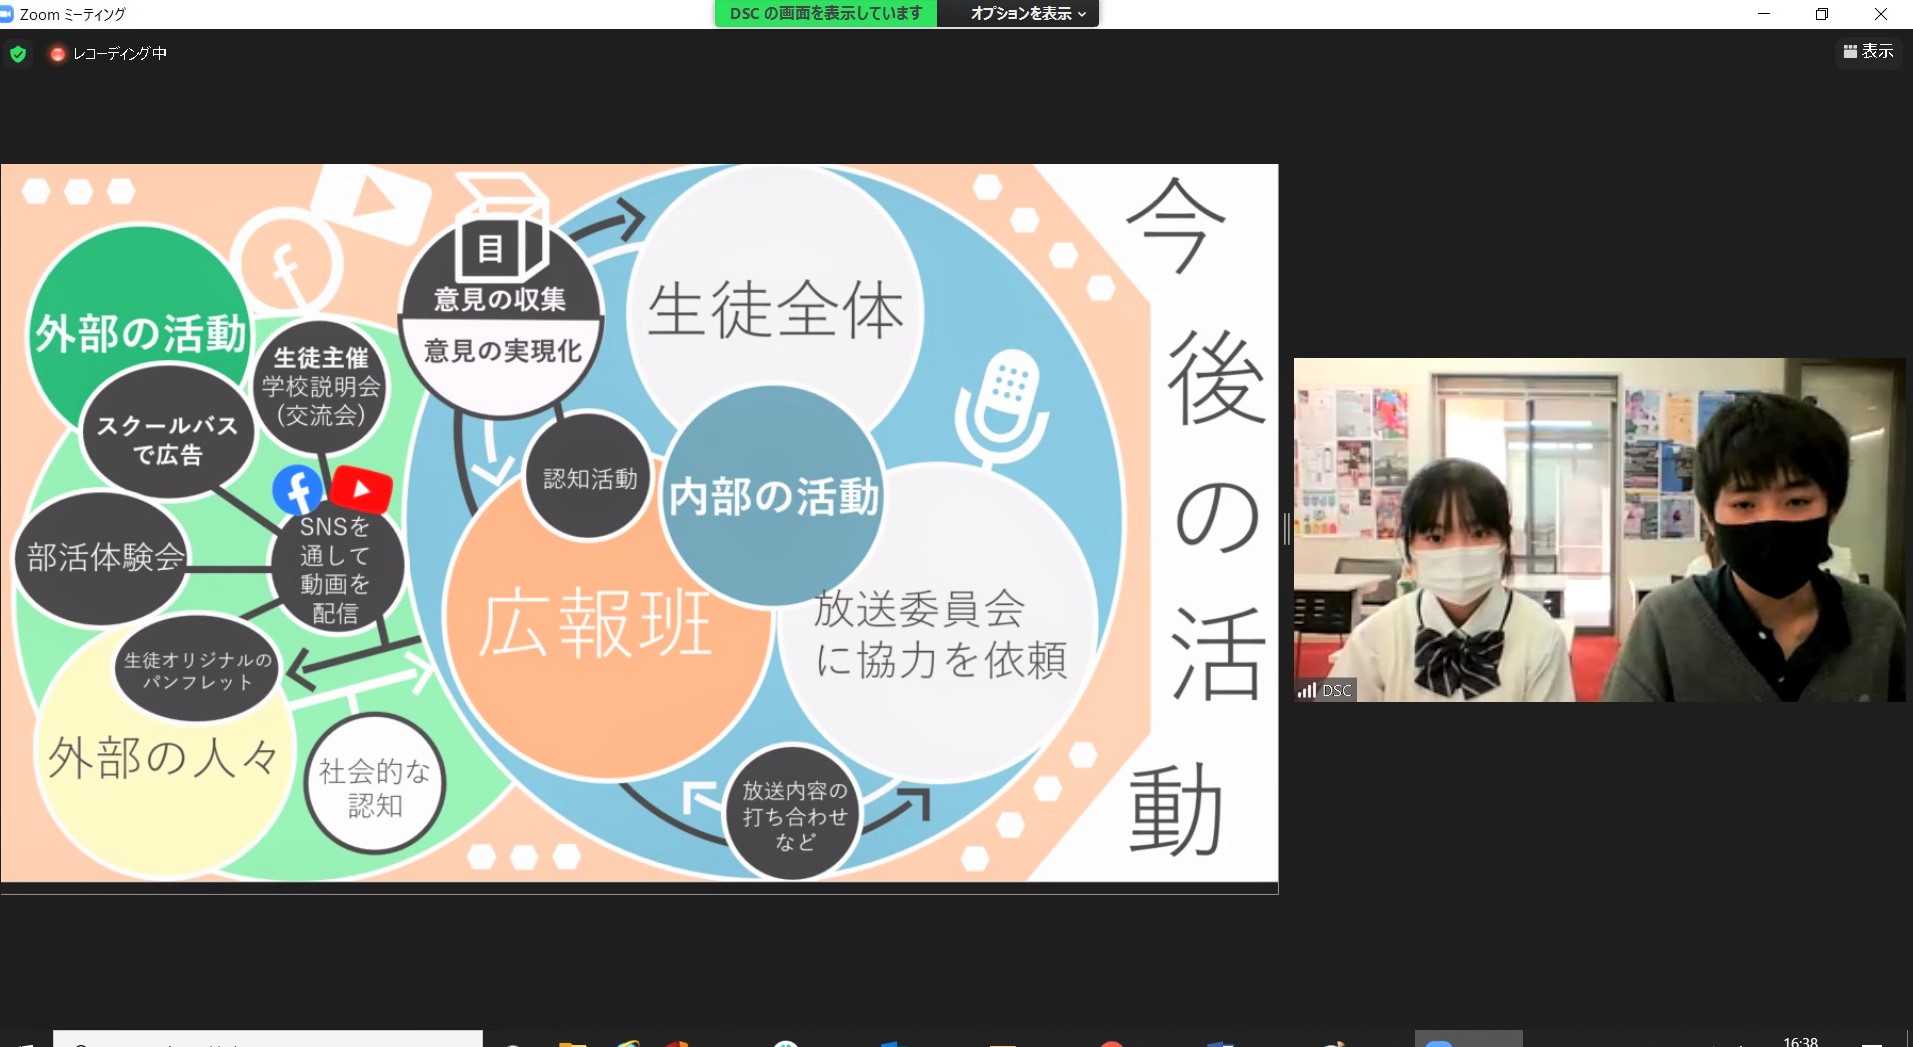Click the red recording indicator dot
1913x1047 pixels.
pos(57,54)
